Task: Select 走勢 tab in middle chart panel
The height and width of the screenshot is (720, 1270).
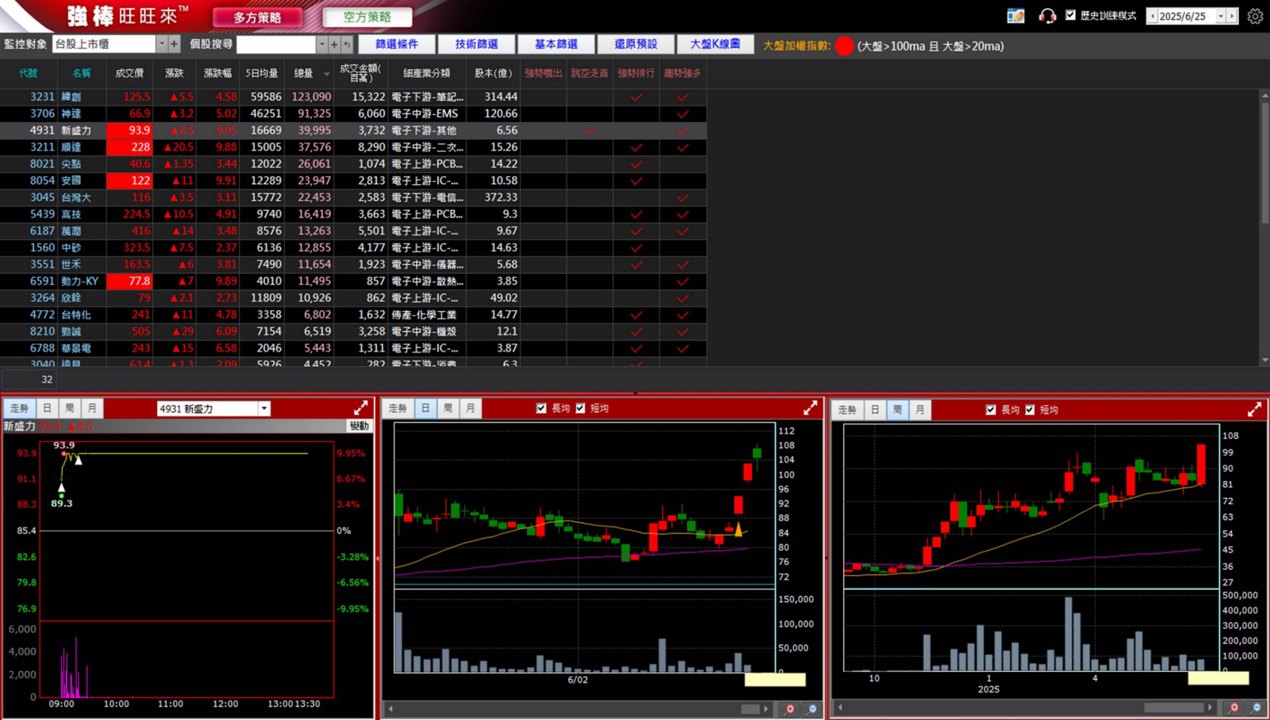Action: (x=398, y=408)
